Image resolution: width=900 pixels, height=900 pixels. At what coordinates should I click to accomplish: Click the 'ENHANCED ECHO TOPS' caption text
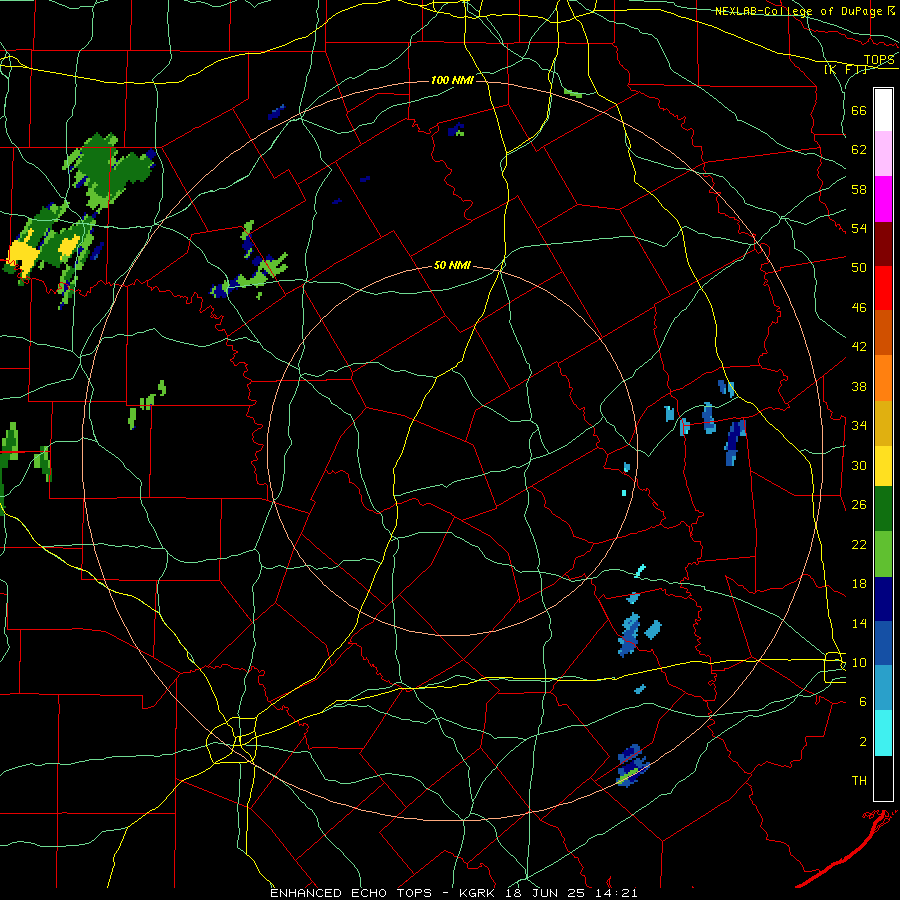(351, 893)
